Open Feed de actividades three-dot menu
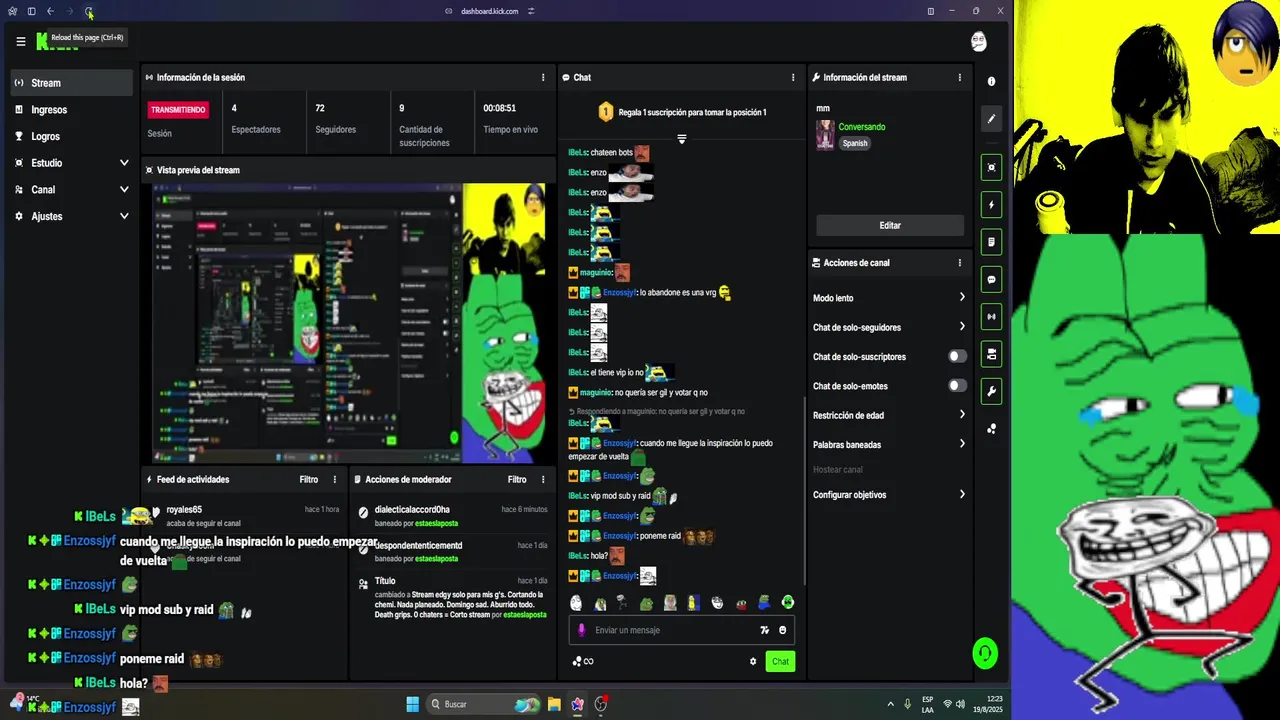The width and height of the screenshot is (1280, 720). click(334, 479)
